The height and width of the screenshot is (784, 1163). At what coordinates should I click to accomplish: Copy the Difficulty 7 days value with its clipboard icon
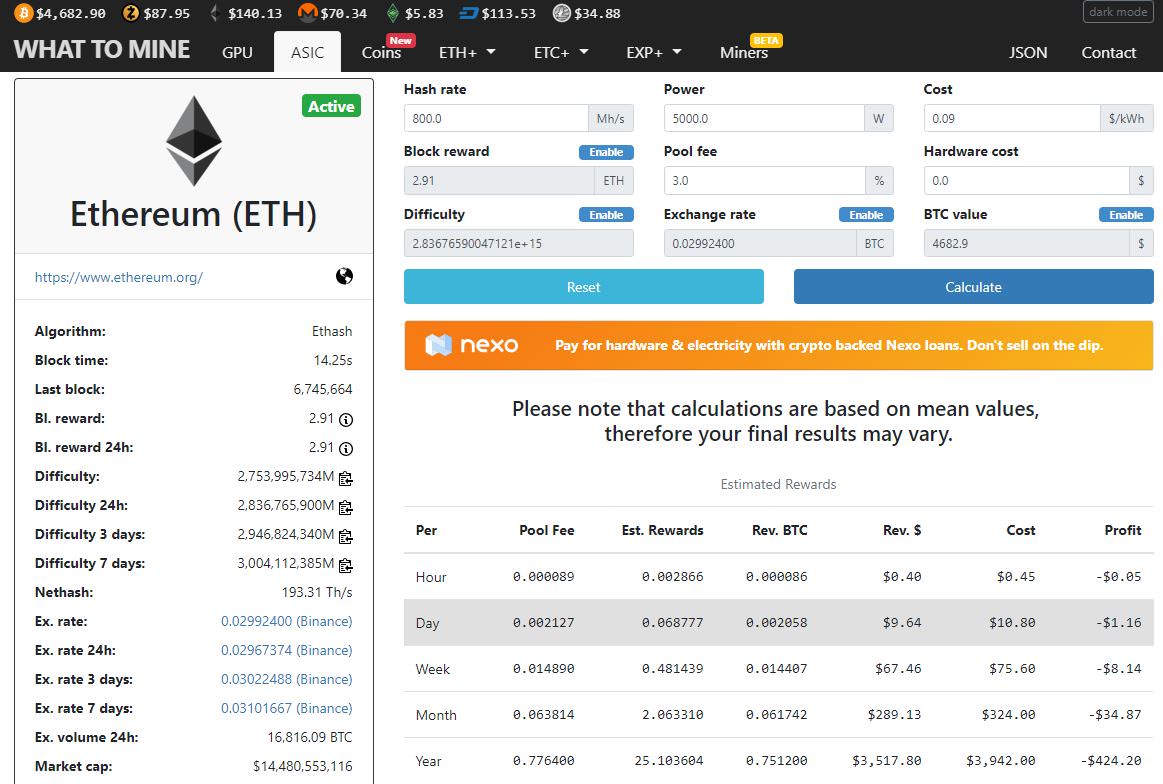(x=346, y=565)
